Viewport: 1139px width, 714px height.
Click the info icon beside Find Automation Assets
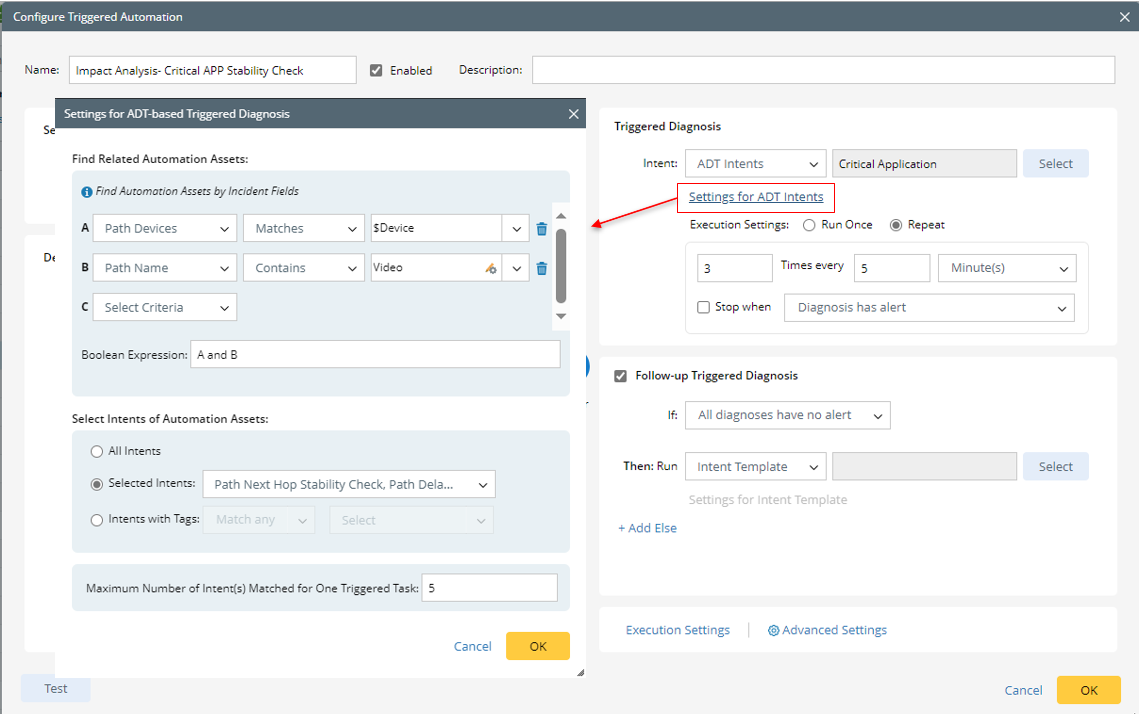click(87, 191)
